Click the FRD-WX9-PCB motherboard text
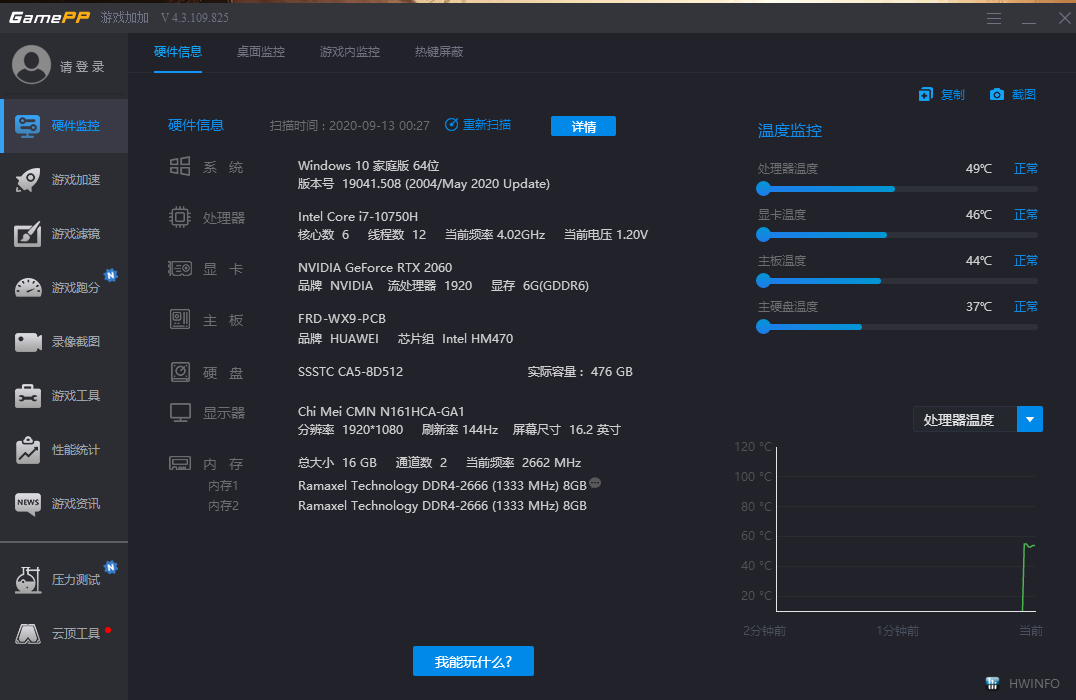Image resolution: width=1076 pixels, height=700 pixels. tap(342, 318)
